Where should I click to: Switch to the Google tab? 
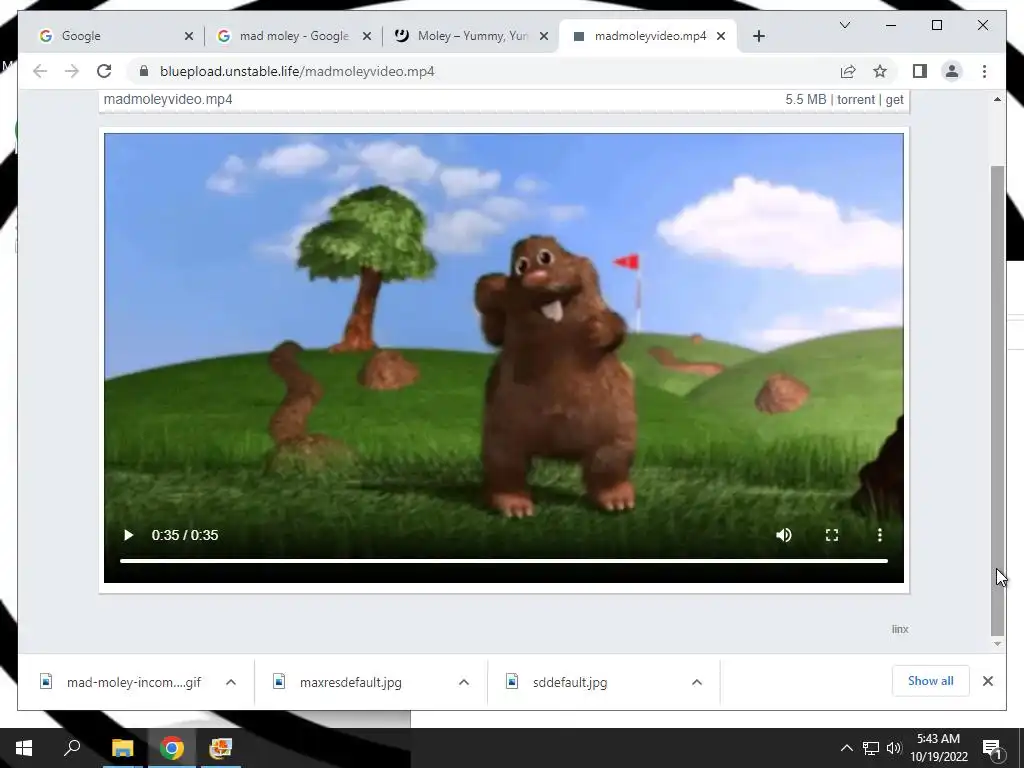[x=114, y=36]
